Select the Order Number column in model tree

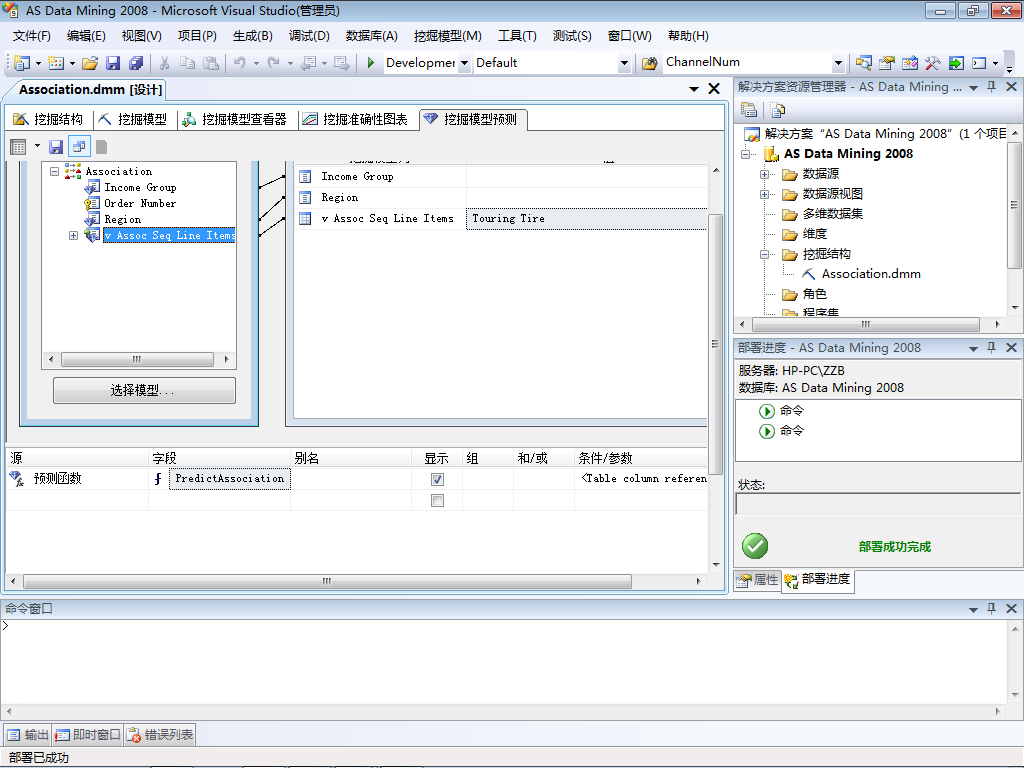pos(140,203)
